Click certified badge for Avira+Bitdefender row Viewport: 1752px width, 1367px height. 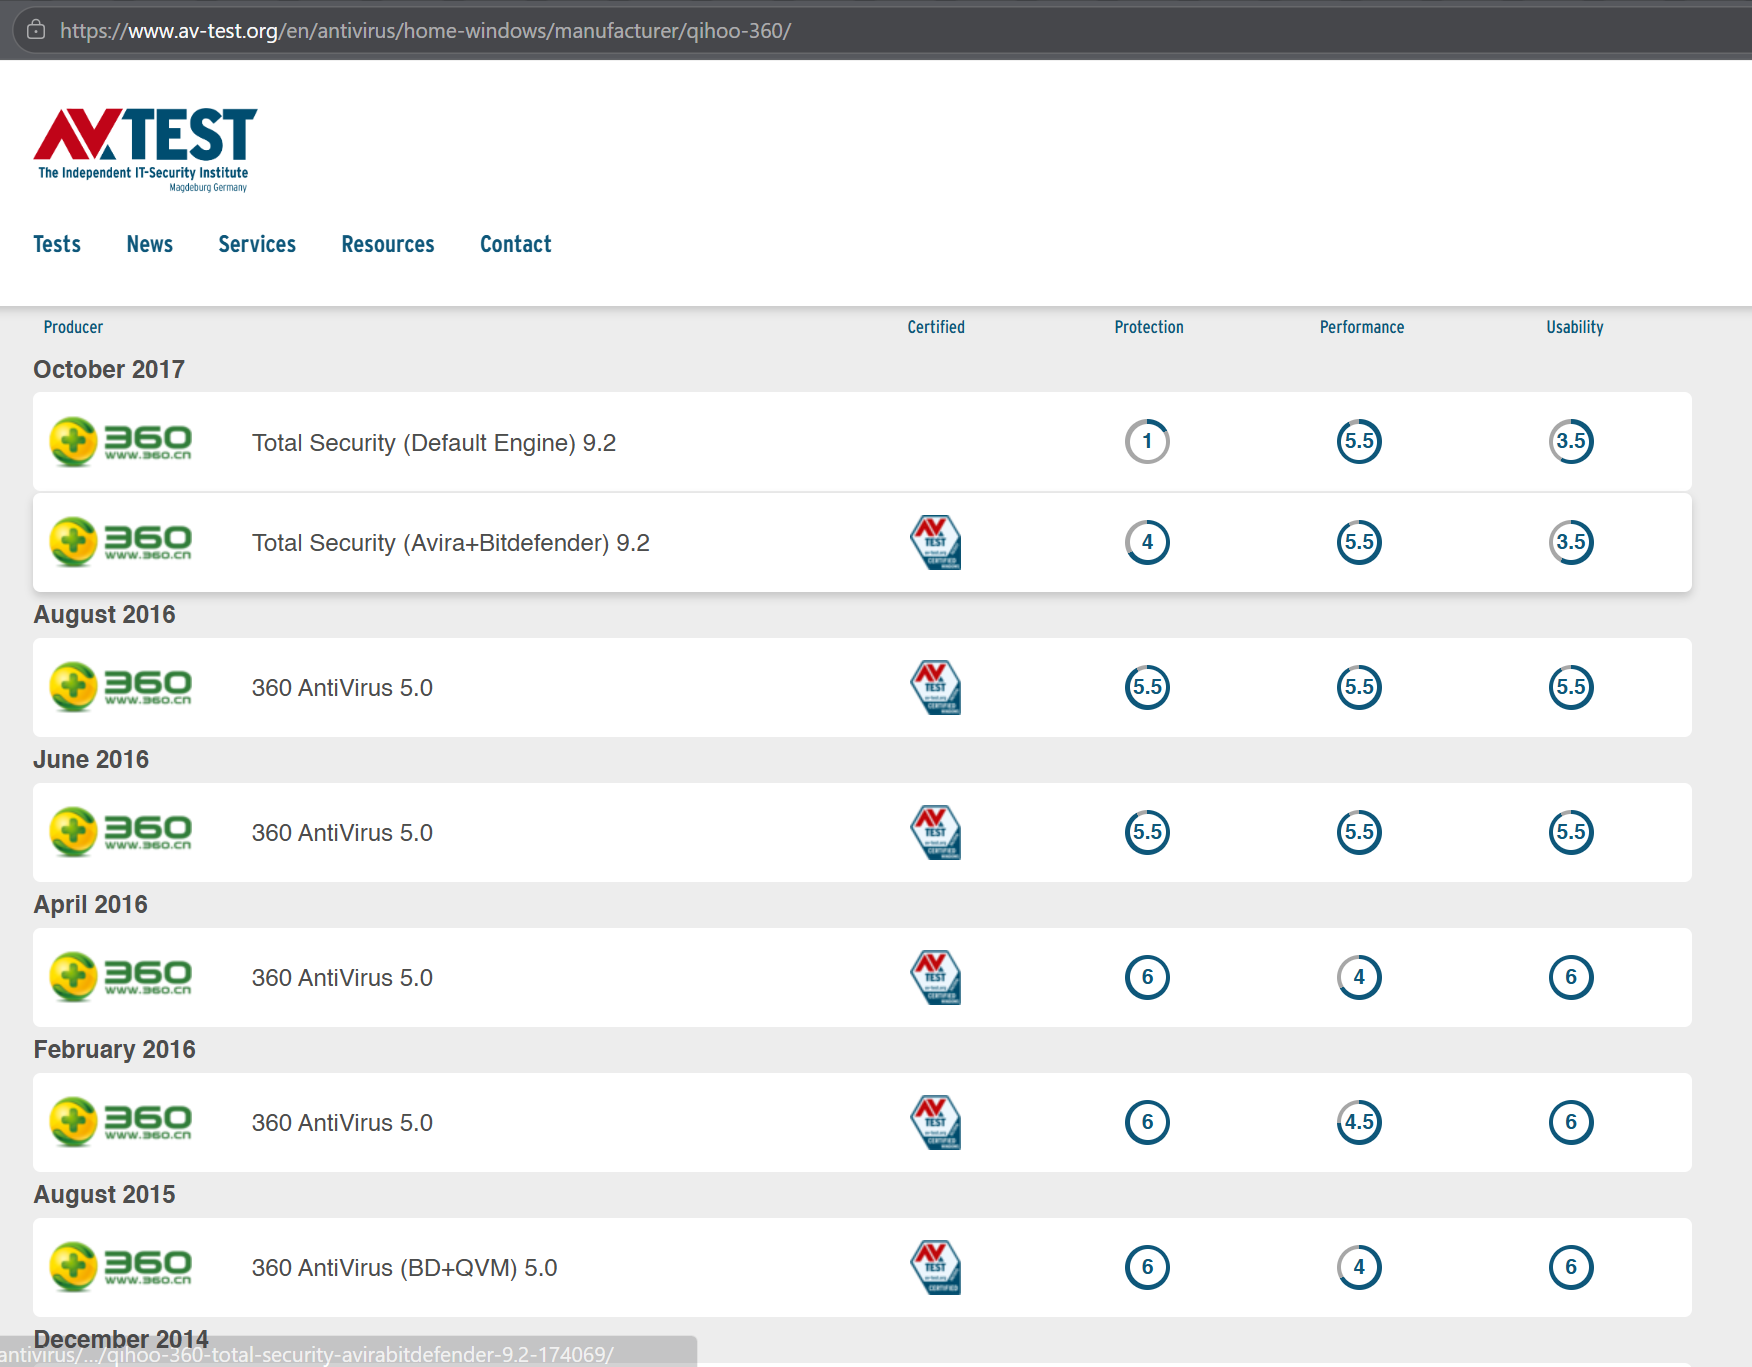936,542
